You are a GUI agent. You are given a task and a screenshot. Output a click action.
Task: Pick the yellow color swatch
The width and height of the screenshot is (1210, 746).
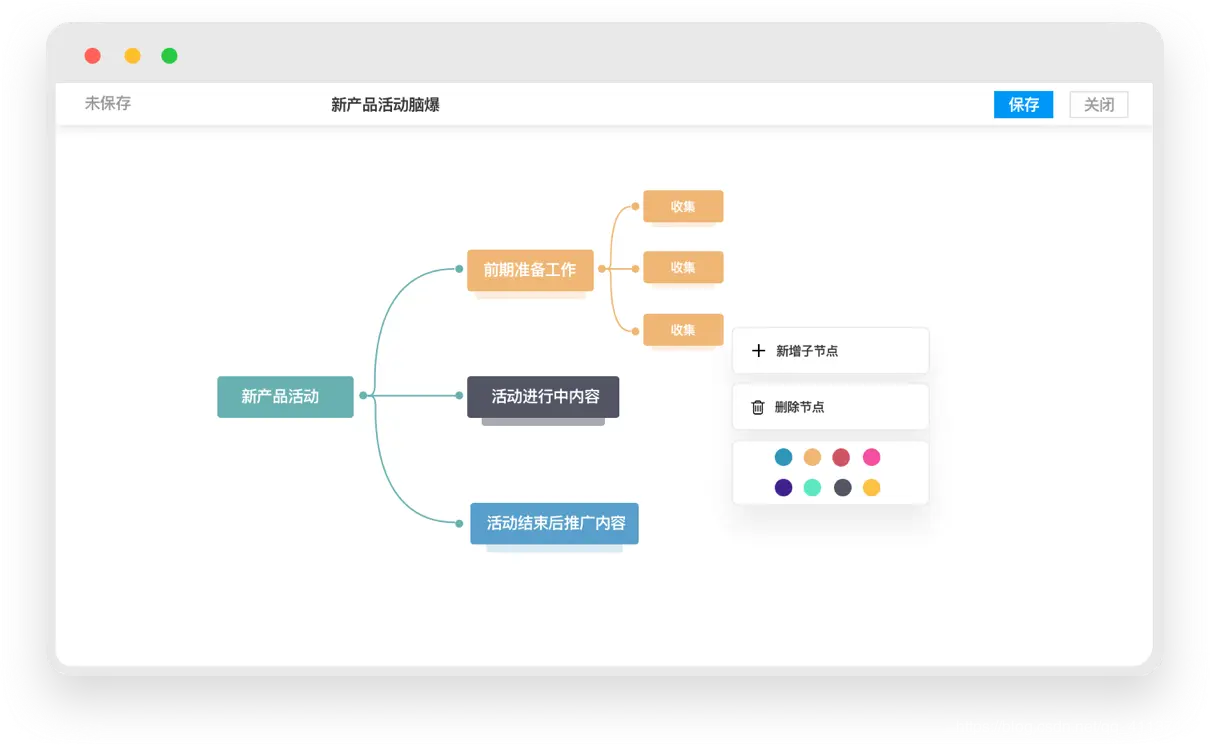tap(871, 488)
